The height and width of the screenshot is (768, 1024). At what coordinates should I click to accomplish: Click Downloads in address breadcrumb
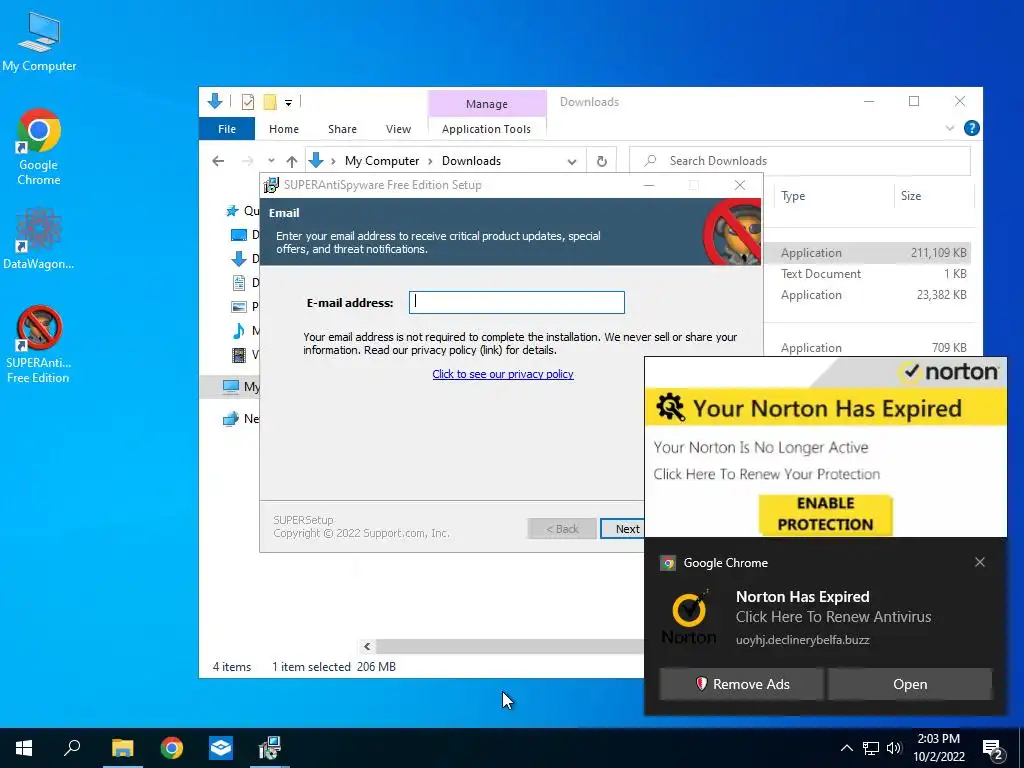click(471, 161)
